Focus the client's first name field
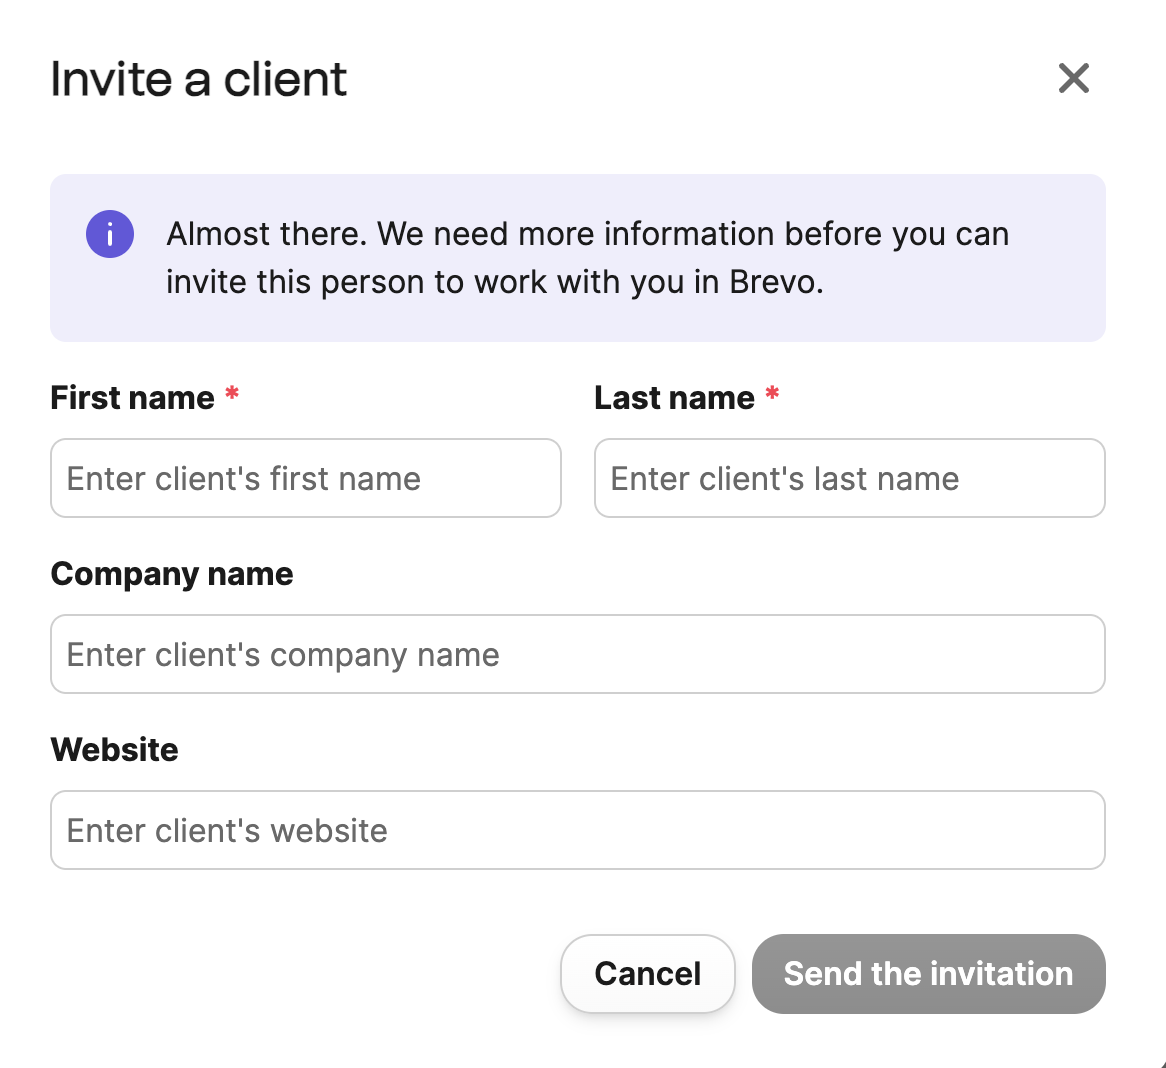 pos(305,479)
